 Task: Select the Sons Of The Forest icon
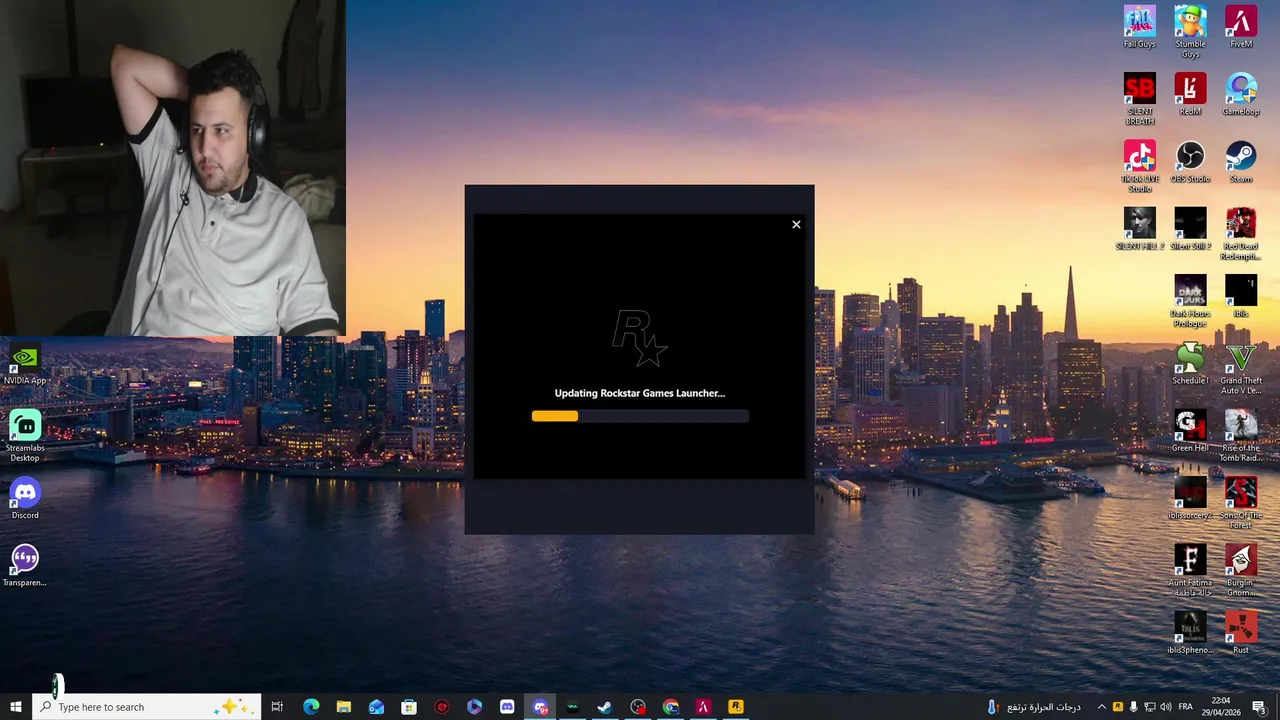click(1241, 503)
